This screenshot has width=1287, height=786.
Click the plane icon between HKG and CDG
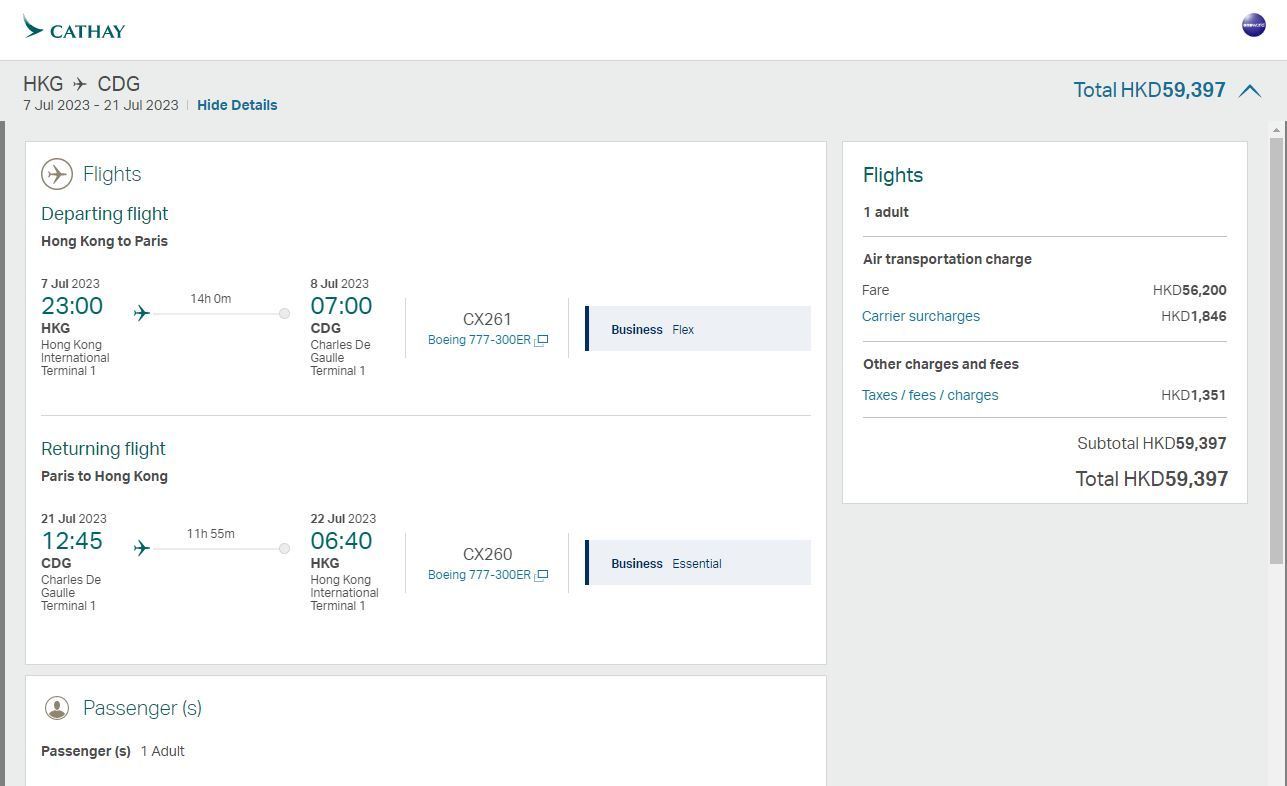click(x=81, y=84)
